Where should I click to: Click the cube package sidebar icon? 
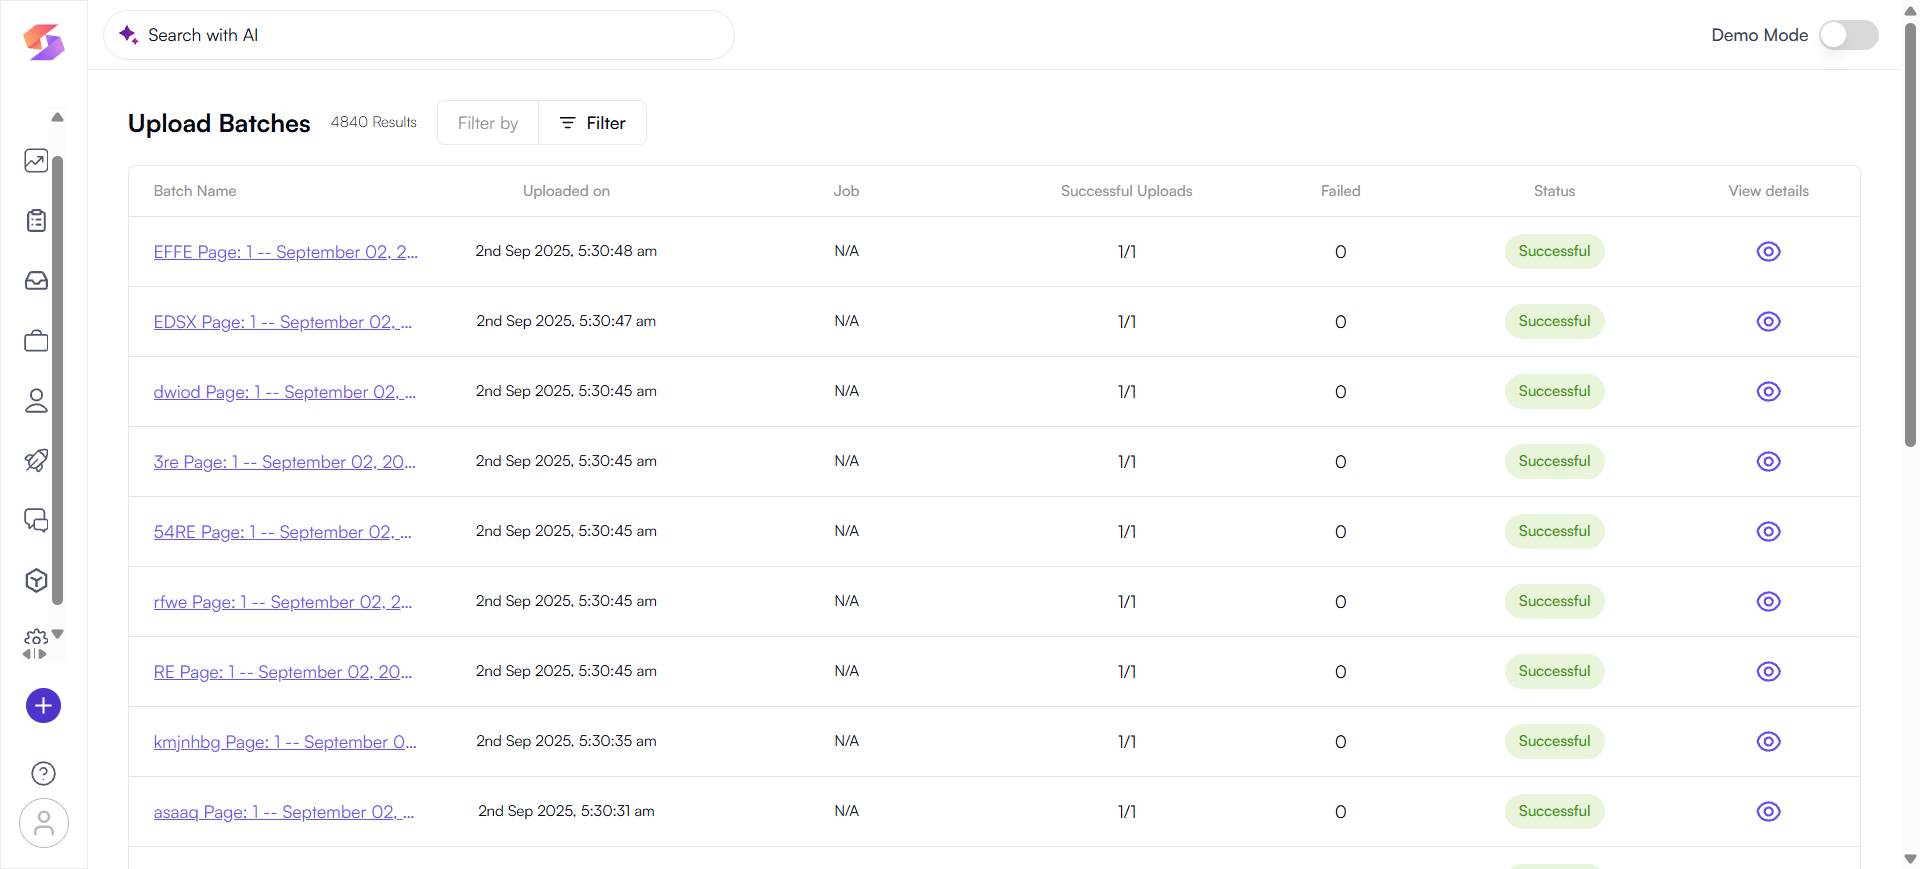36,581
